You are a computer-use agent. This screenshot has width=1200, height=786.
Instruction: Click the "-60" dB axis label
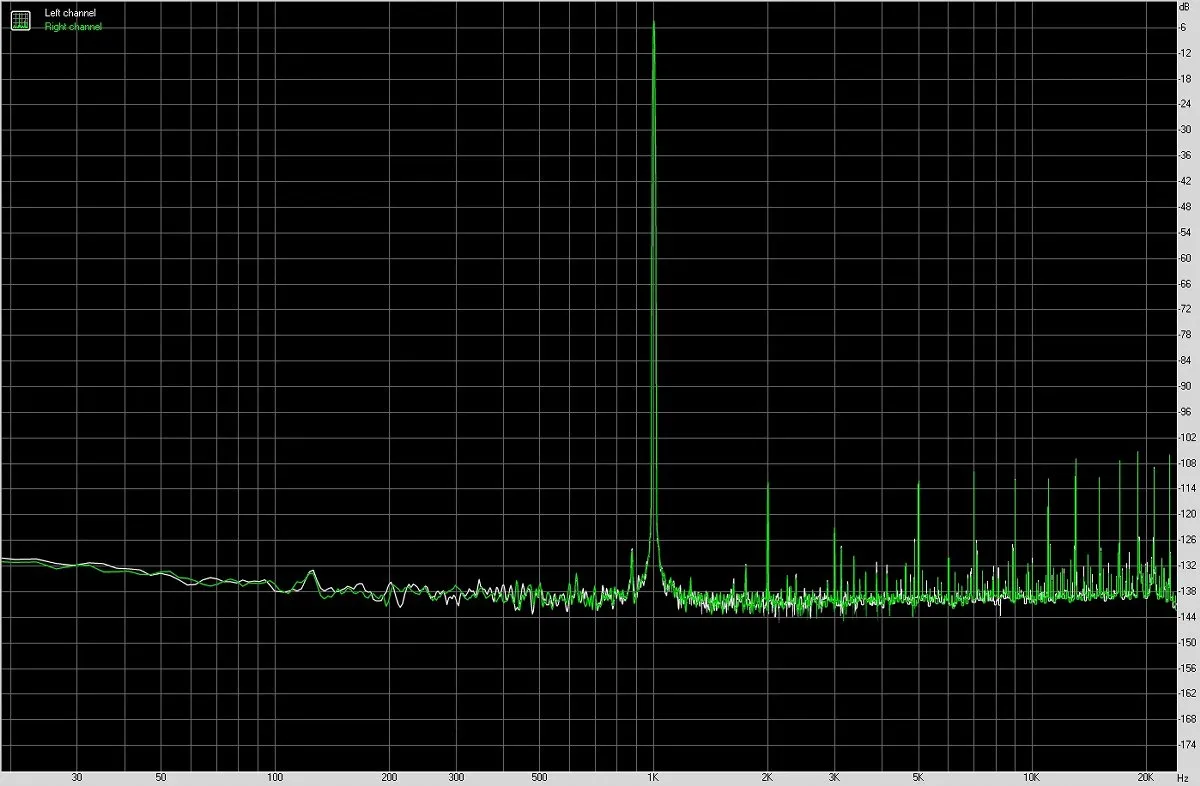tap(1186, 257)
